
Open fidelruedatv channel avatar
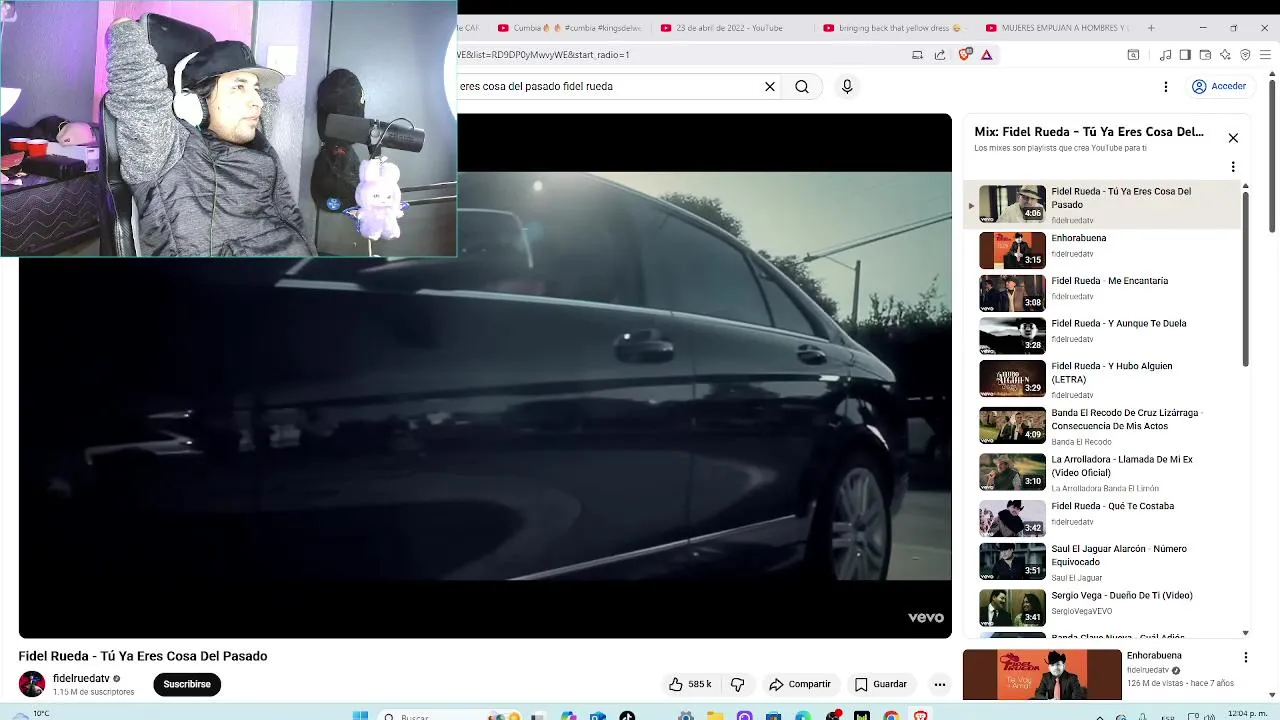pyautogui.click(x=32, y=684)
